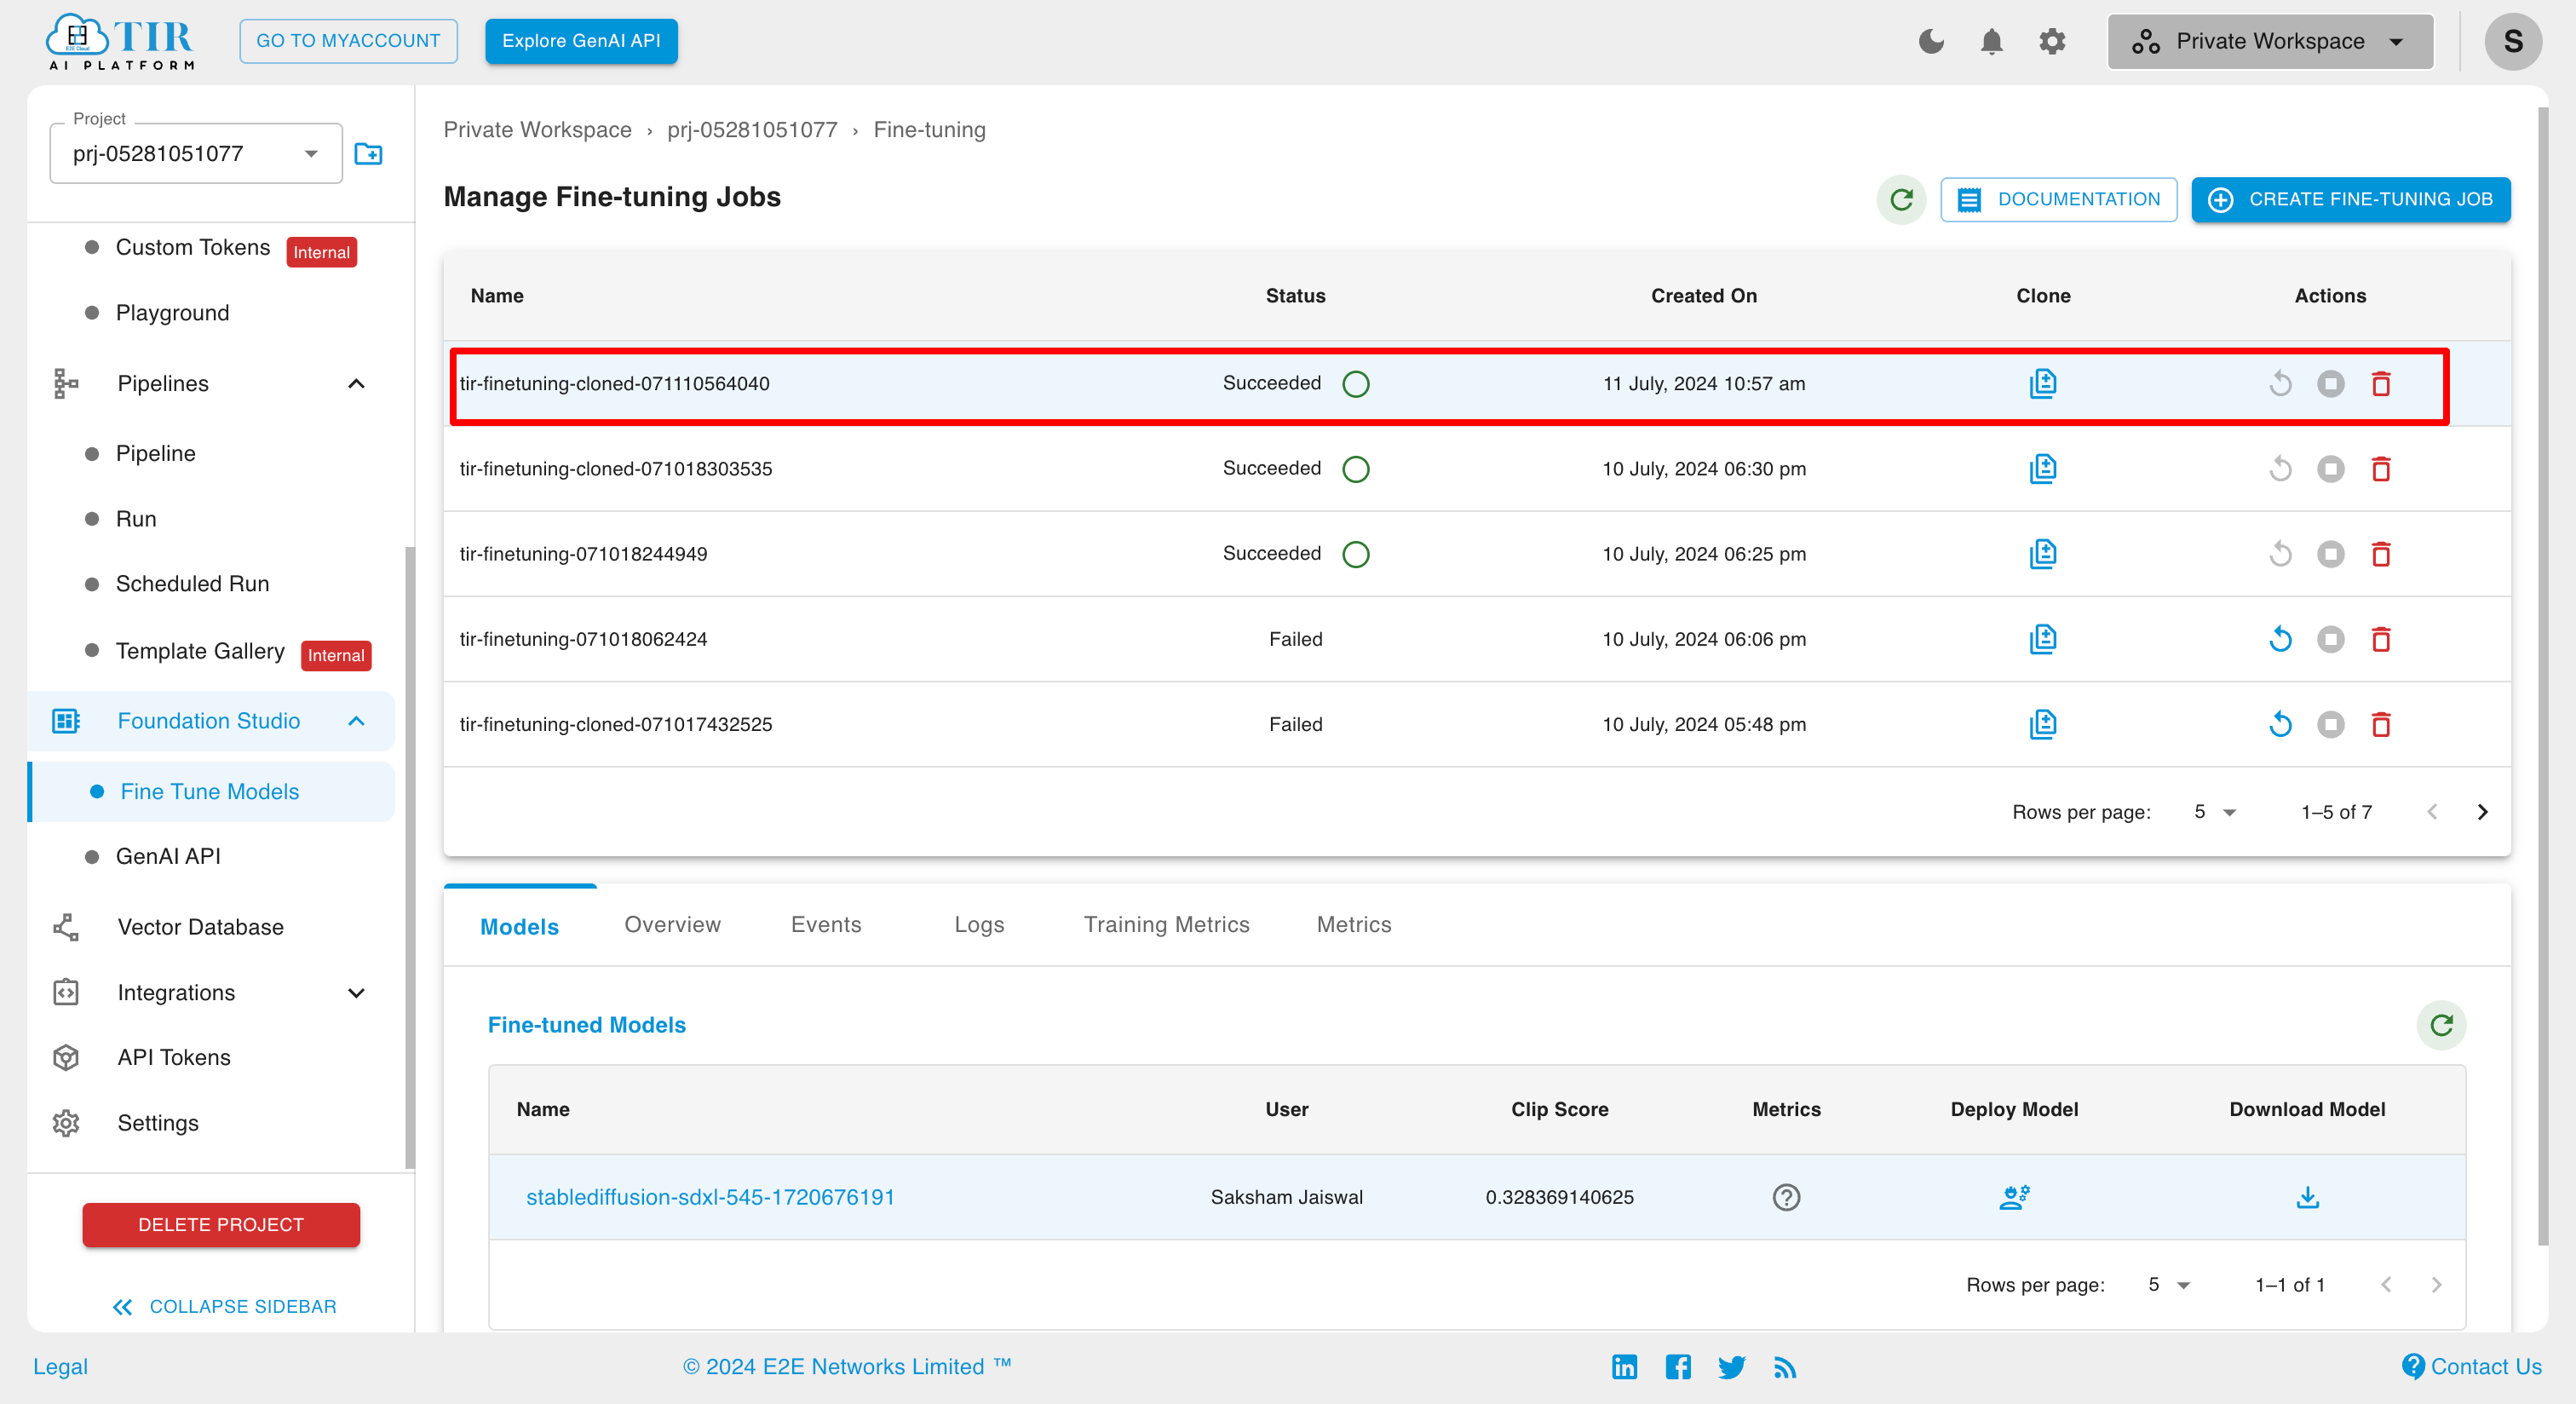
Task: Click CREATE FINE-TUNING JOB
Action: pyautogui.click(x=2350, y=199)
